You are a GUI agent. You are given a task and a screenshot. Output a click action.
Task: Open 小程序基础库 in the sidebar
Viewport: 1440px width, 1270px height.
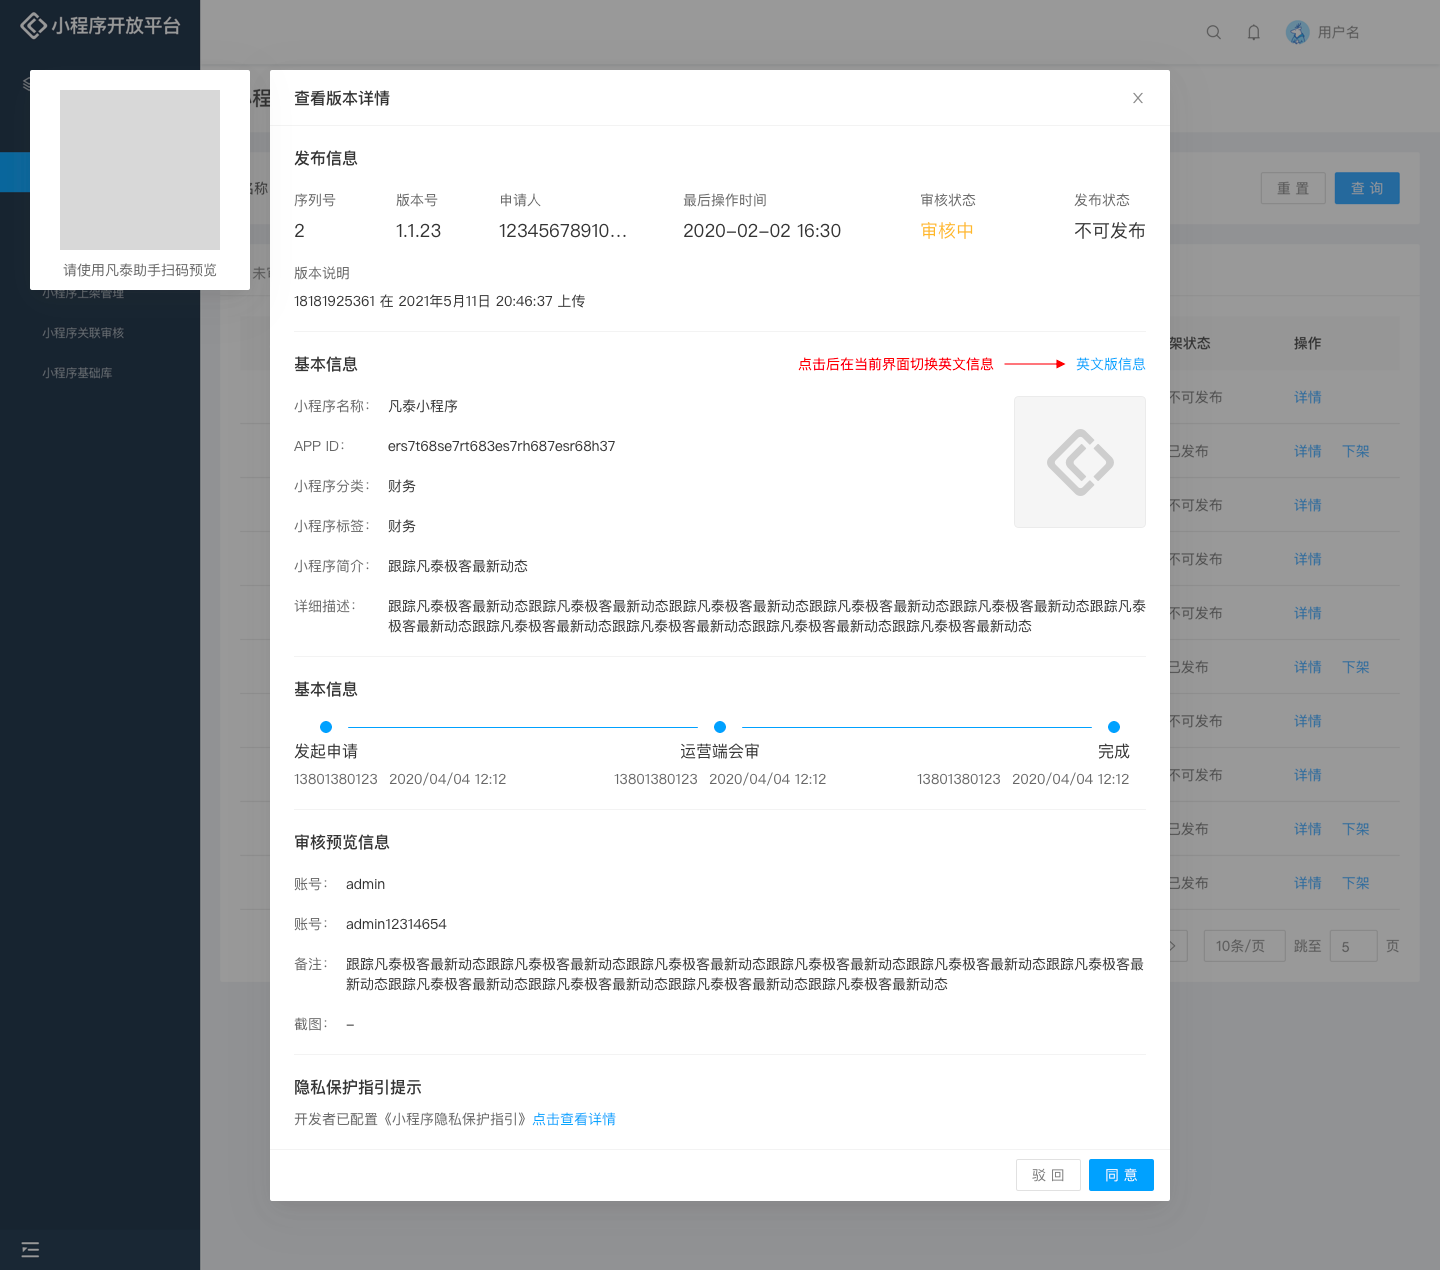[77, 373]
